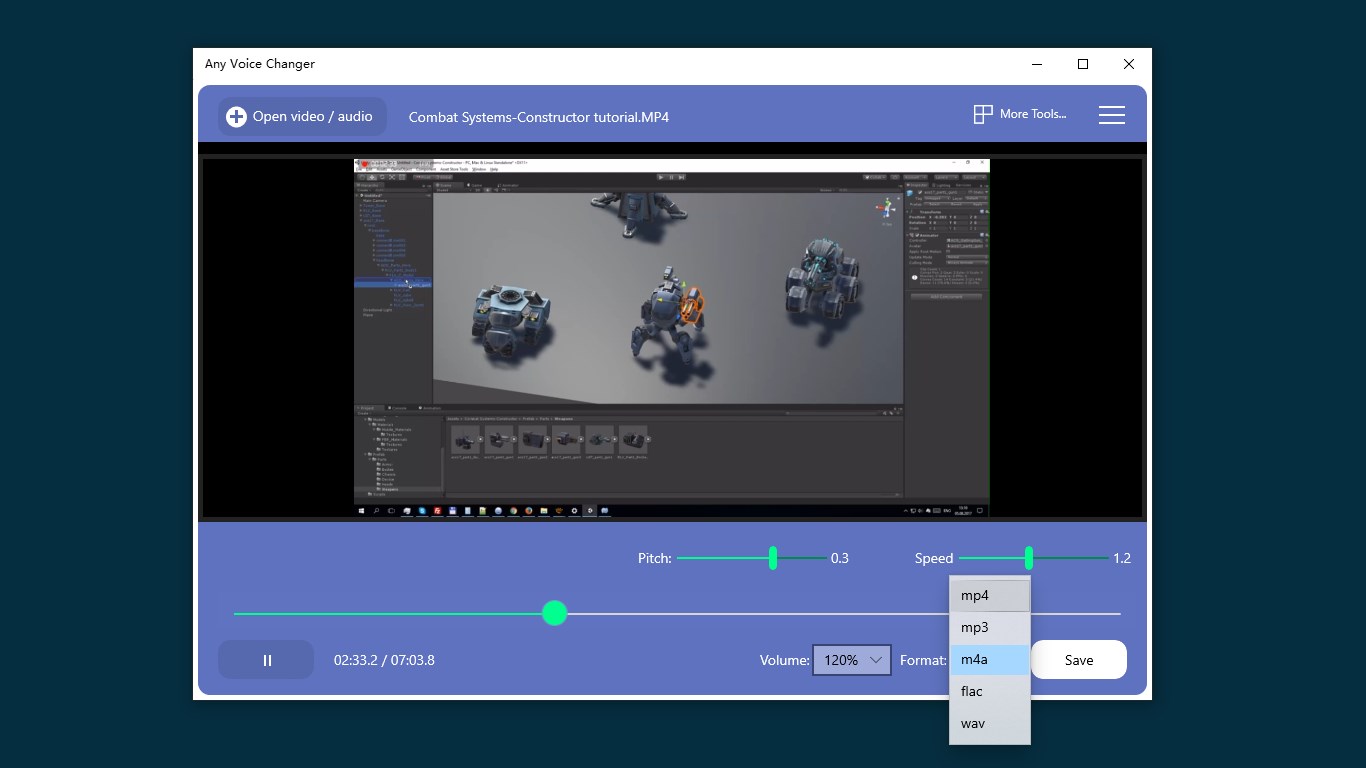
Task: Click the Save button
Action: click(1079, 660)
